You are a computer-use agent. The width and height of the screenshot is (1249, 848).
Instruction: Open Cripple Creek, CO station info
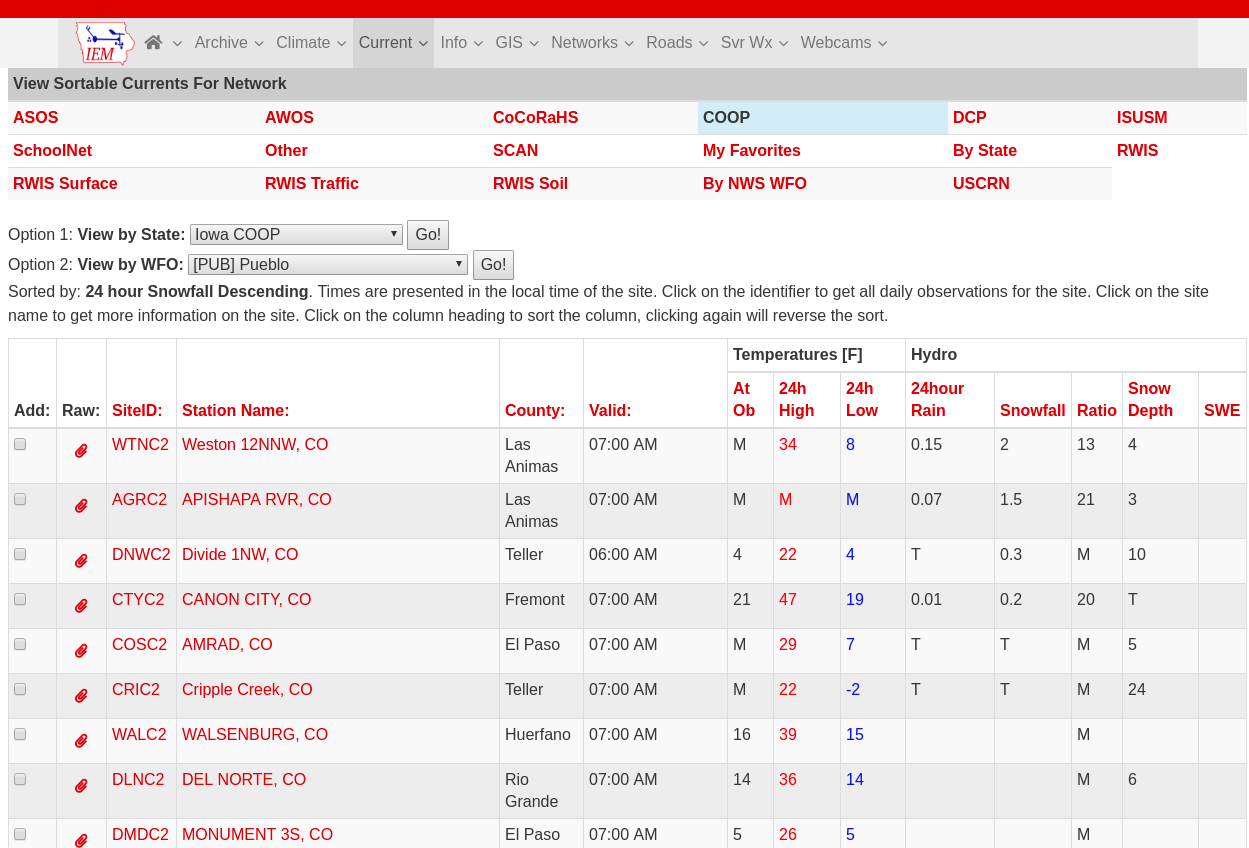[247, 689]
